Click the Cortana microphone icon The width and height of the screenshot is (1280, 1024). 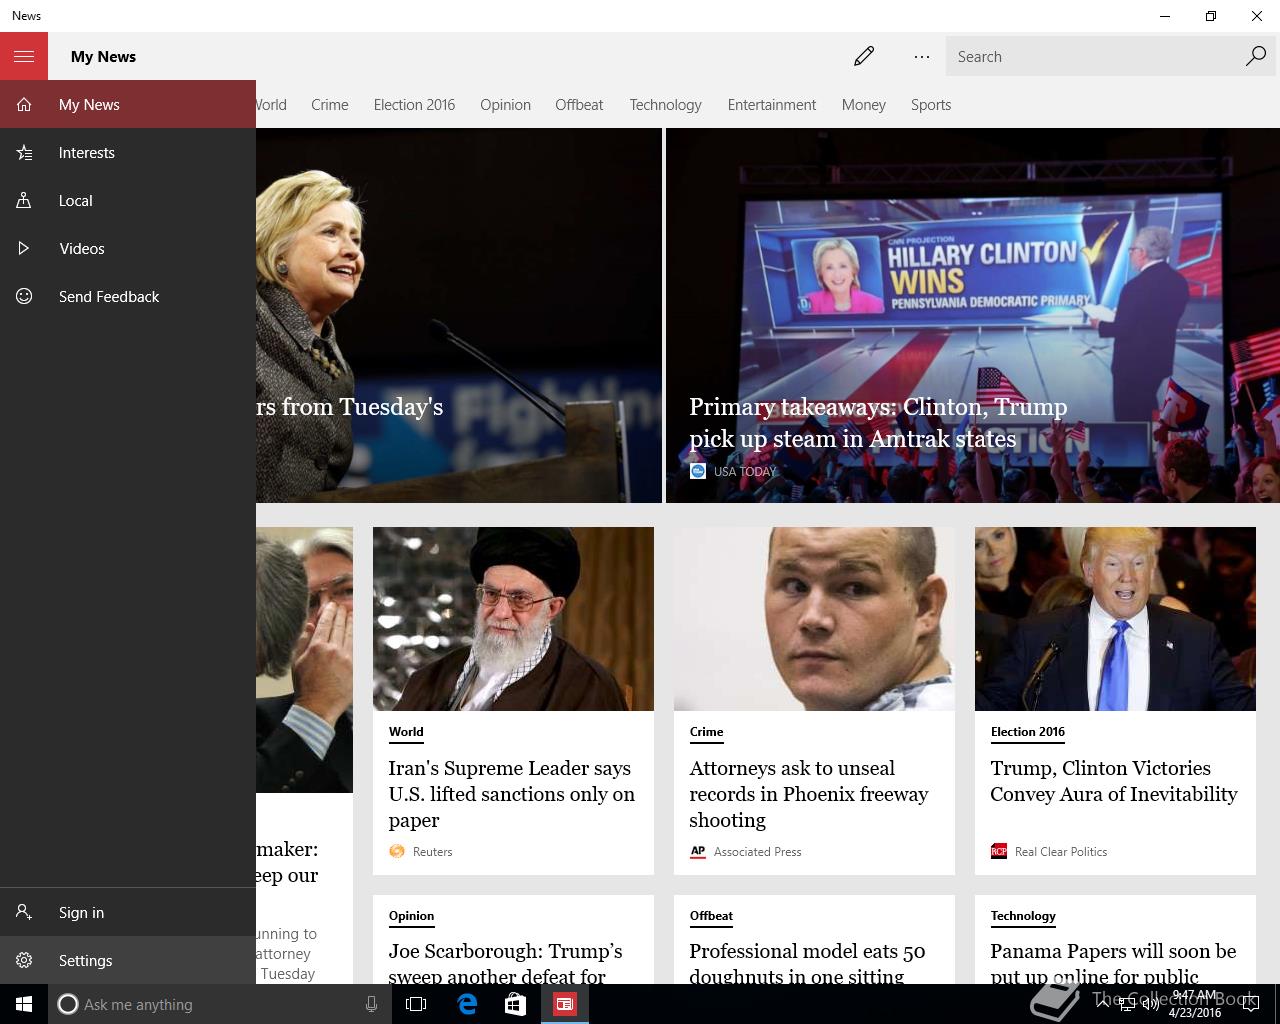[x=371, y=1004]
